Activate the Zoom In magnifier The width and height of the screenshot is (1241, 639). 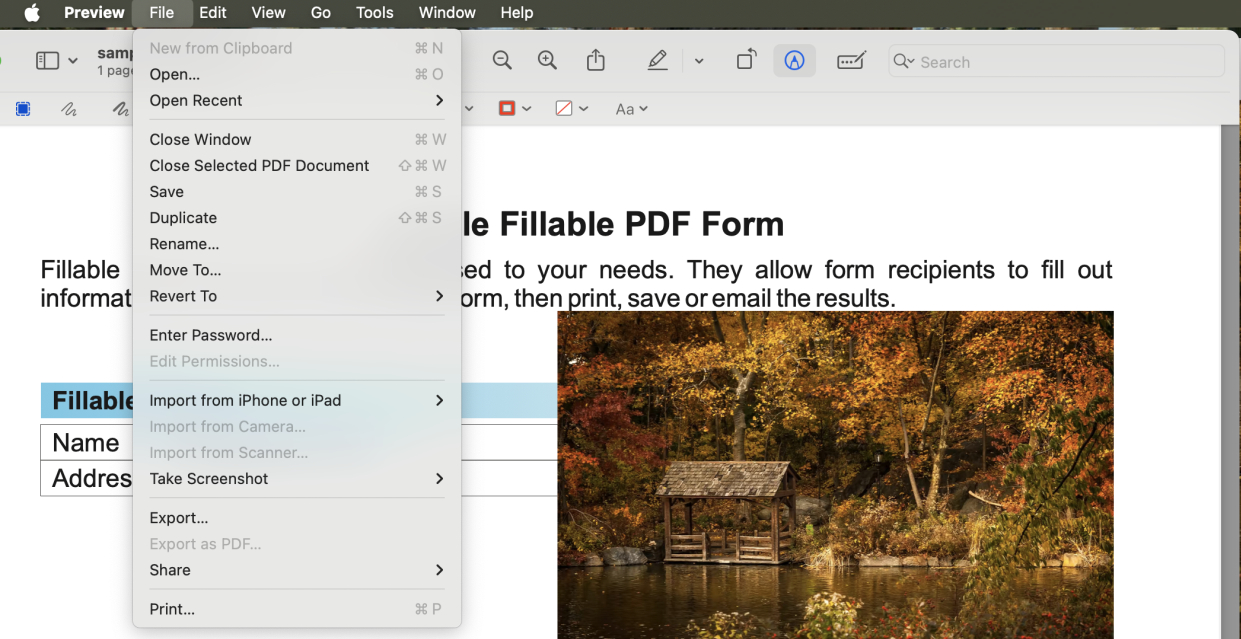[547, 61]
